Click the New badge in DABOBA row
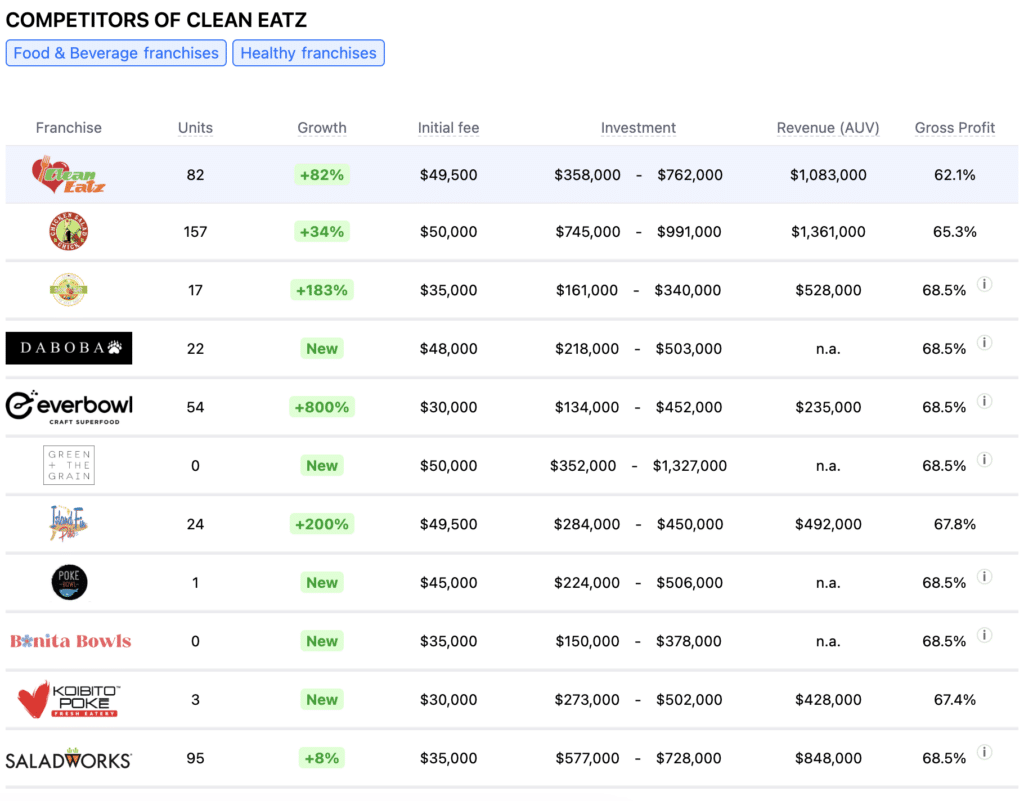The height and width of the screenshot is (801, 1024). 322,349
